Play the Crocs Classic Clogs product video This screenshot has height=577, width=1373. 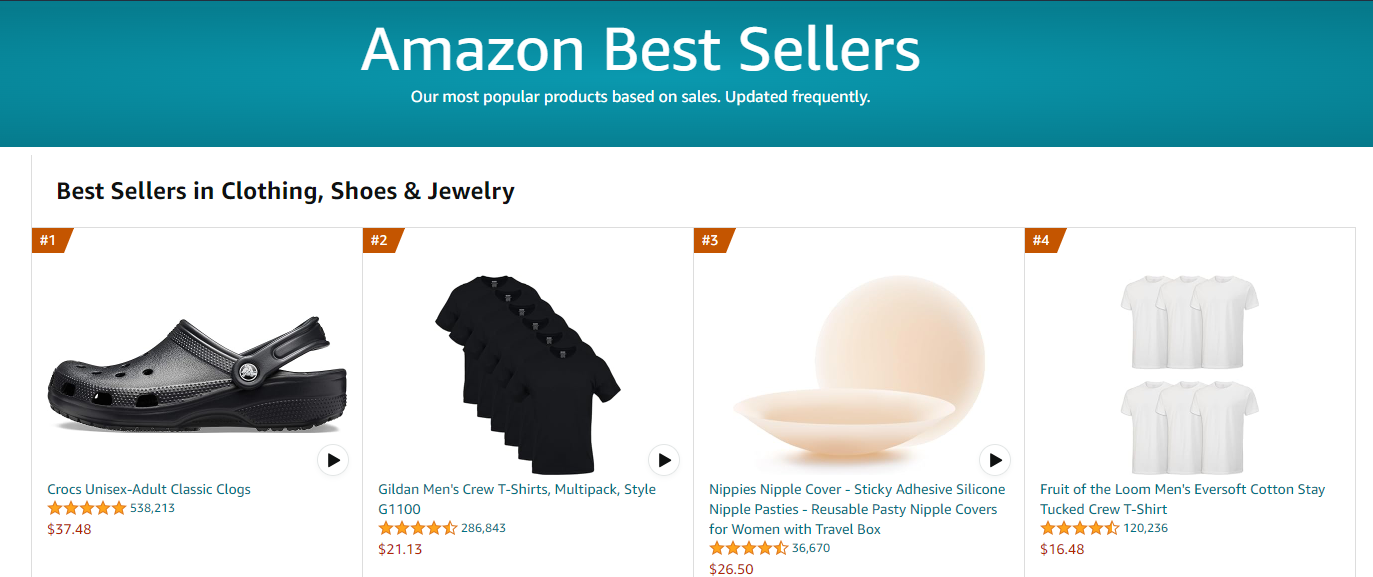[332, 460]
